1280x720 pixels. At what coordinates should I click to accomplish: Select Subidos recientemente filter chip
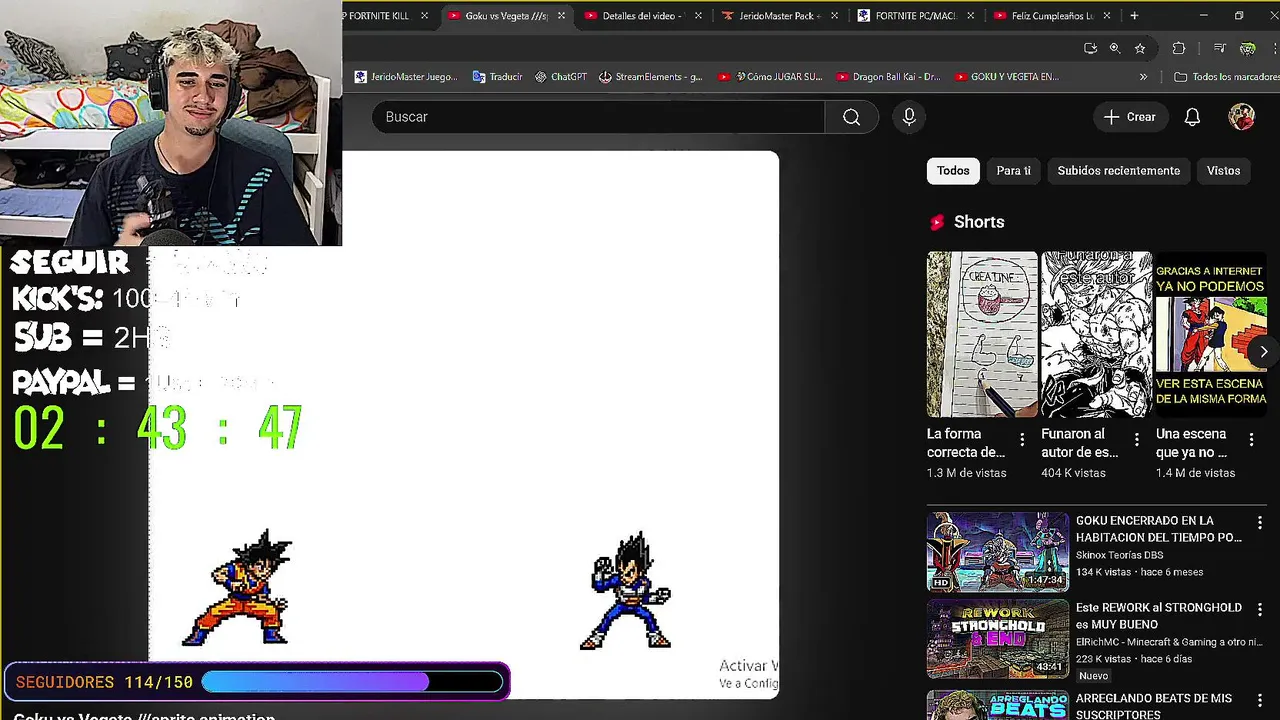pos(1118,171)
